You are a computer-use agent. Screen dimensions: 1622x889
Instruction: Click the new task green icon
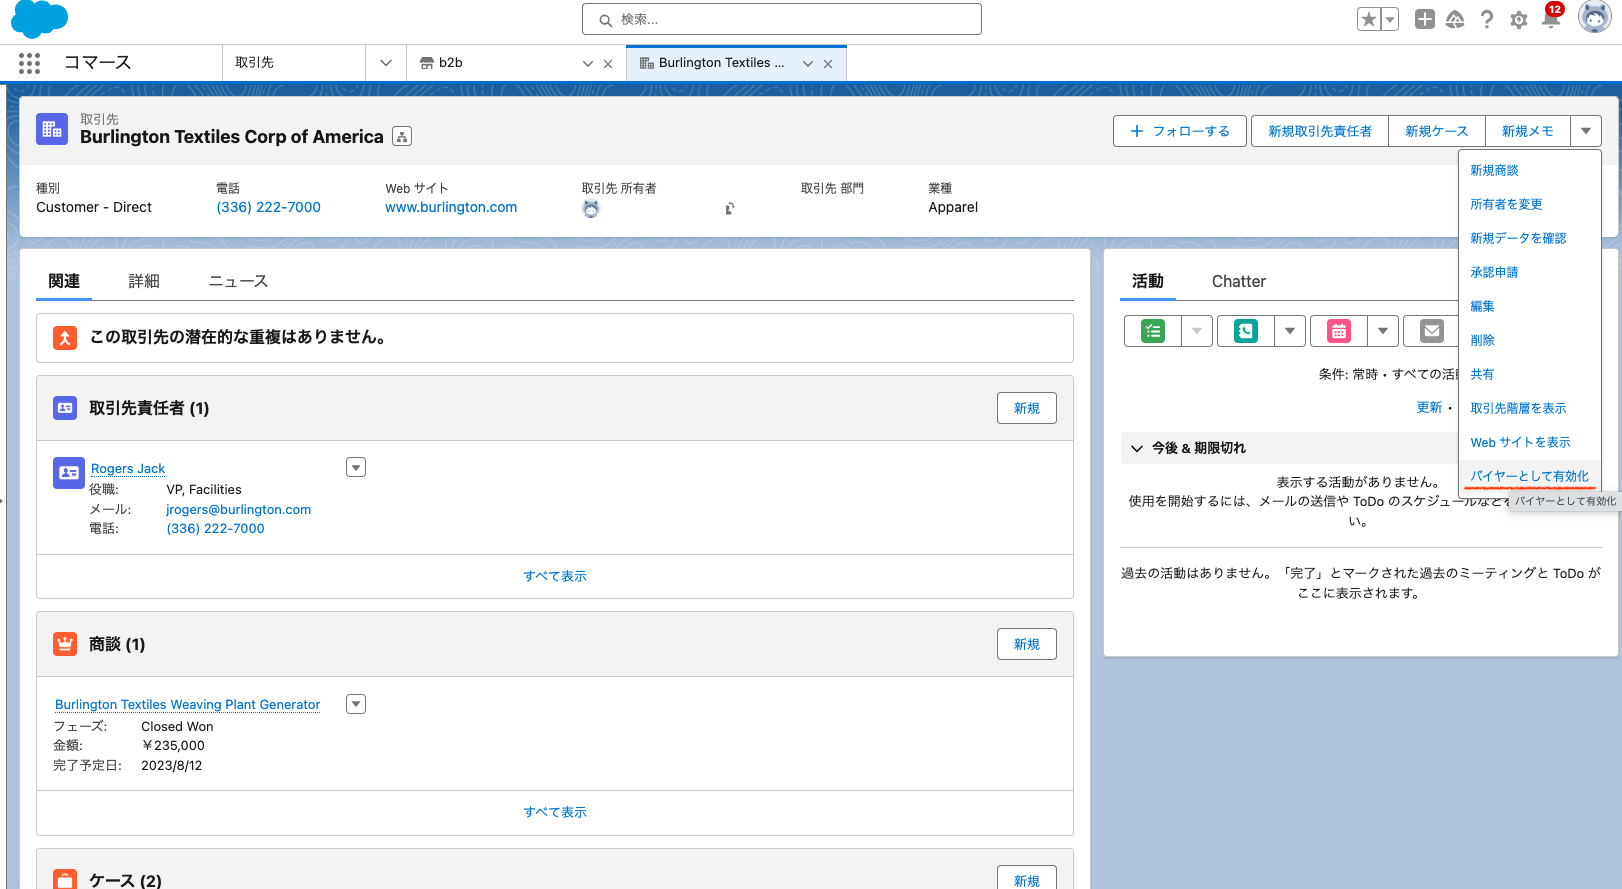tap(1153, 331)
